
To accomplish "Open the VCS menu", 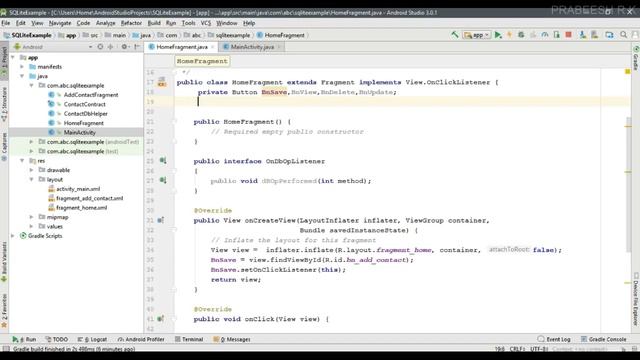I will [x=206, y=23].
